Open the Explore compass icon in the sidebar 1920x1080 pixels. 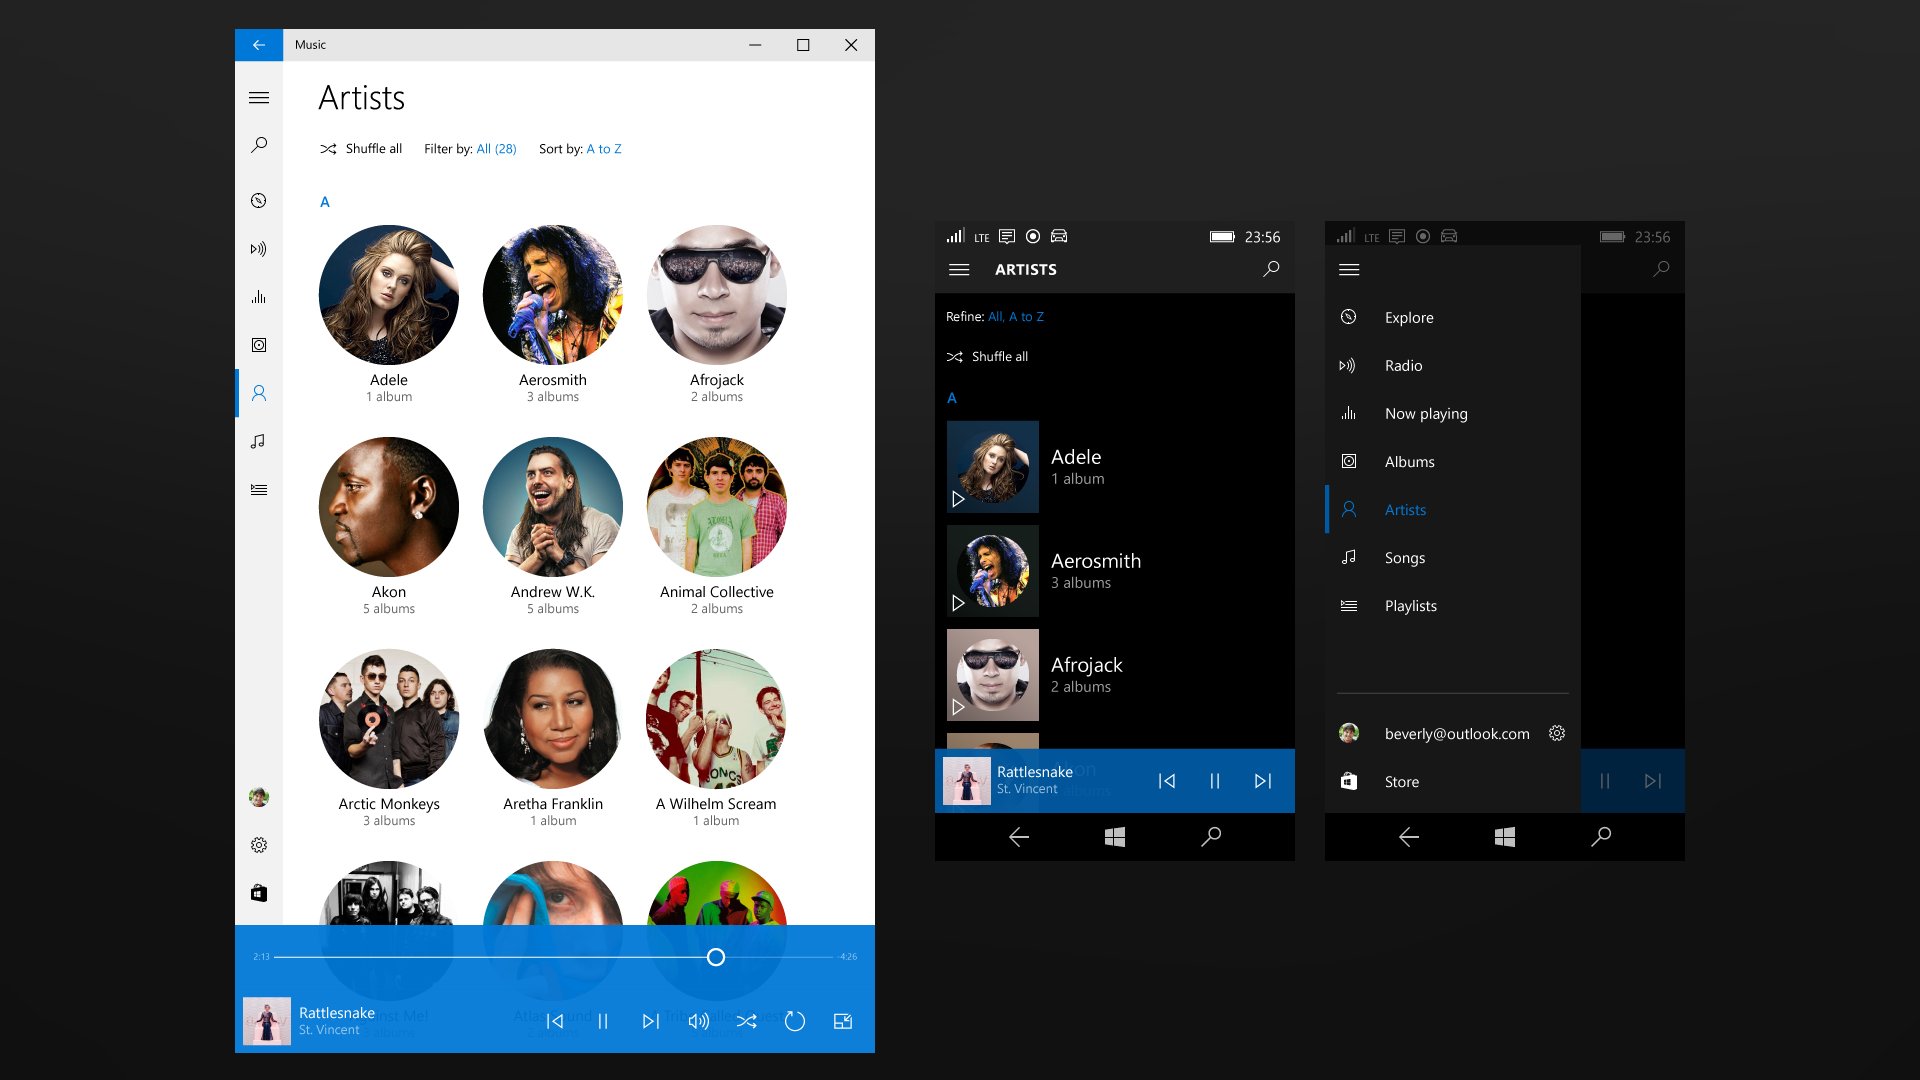pyautogui.click(x=259, y=200)
